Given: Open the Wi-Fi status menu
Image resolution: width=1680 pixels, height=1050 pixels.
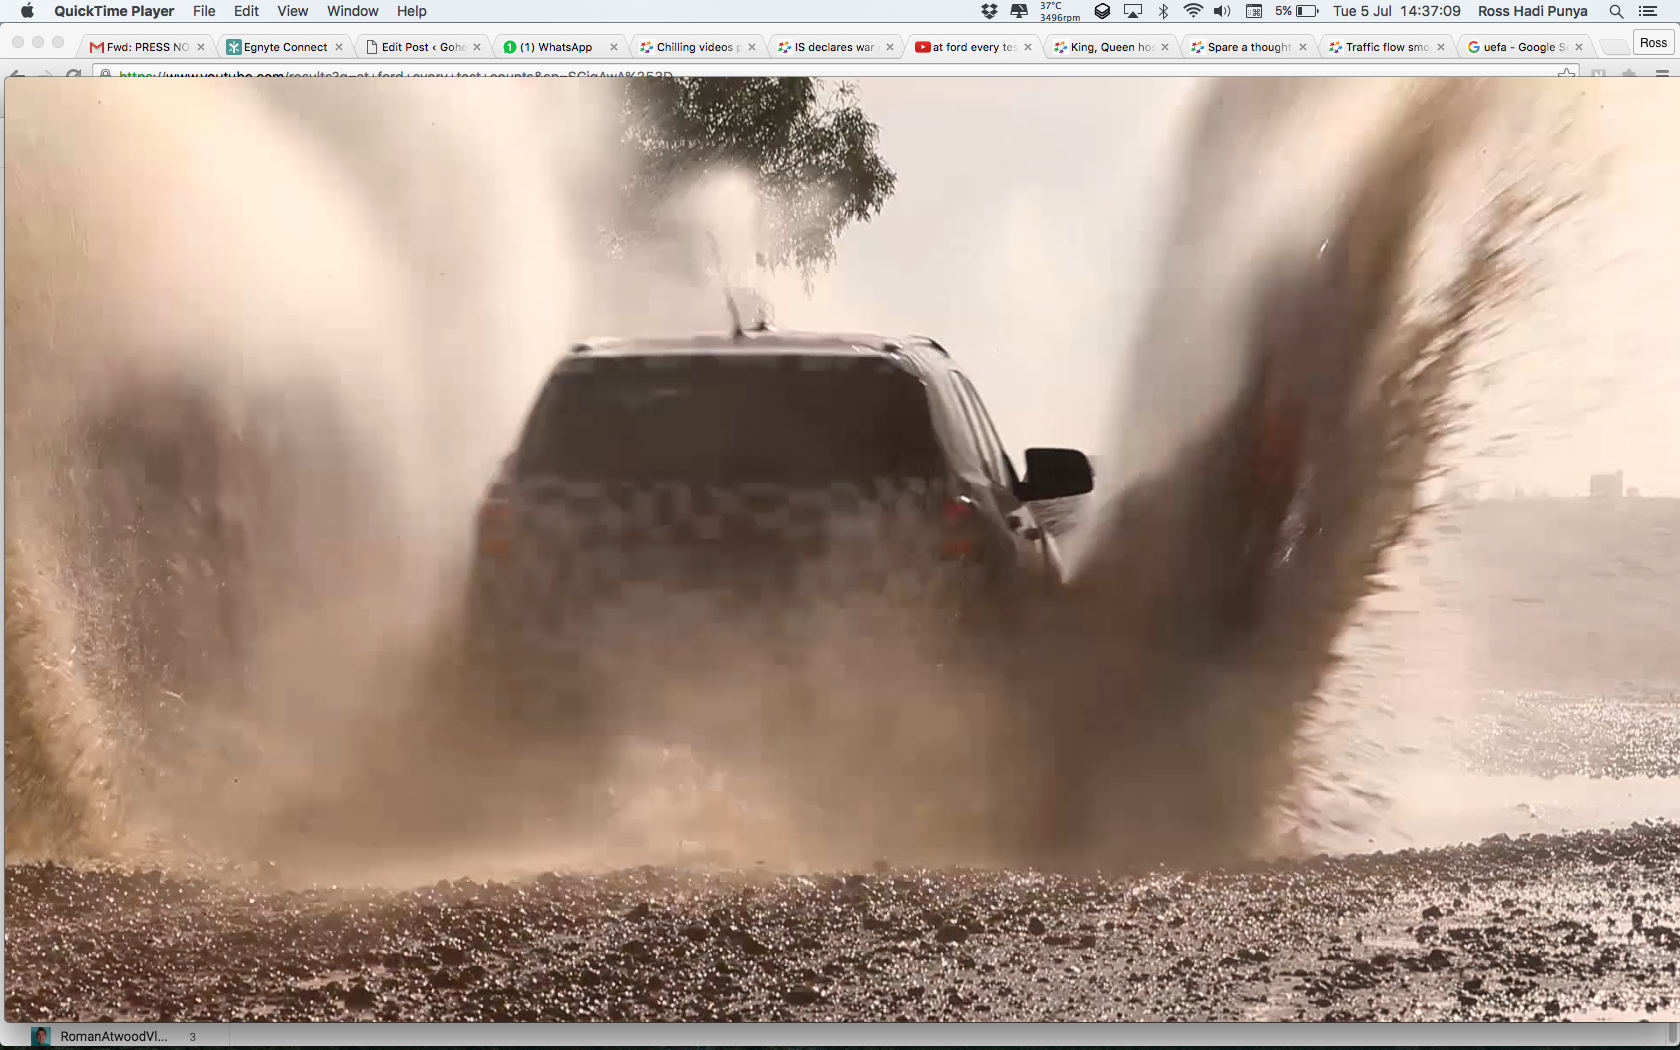Looking at the screenshot, I should (1192, 11).
